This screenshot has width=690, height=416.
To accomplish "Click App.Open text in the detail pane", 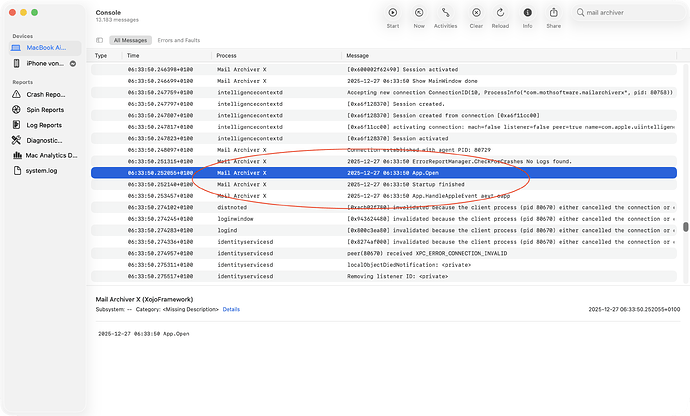I will [176, 334].
